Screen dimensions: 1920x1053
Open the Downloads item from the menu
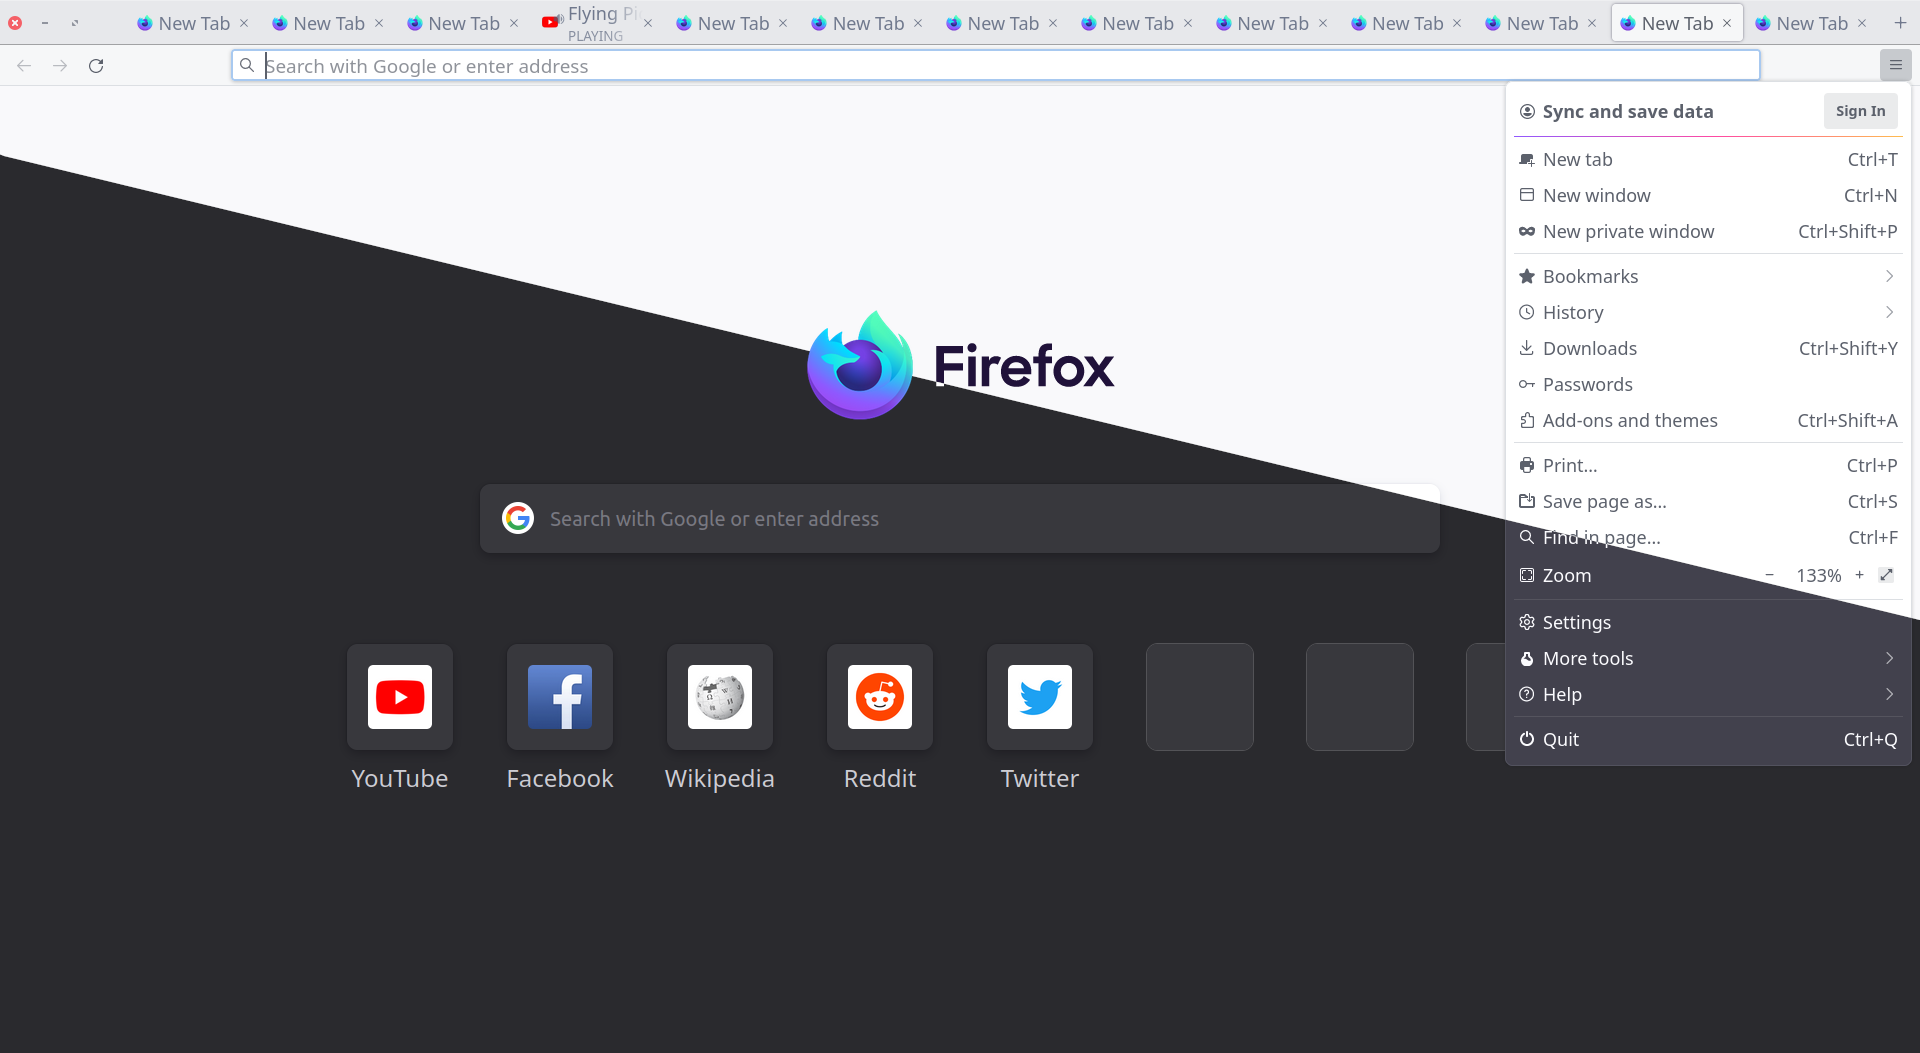(1590, 348)
